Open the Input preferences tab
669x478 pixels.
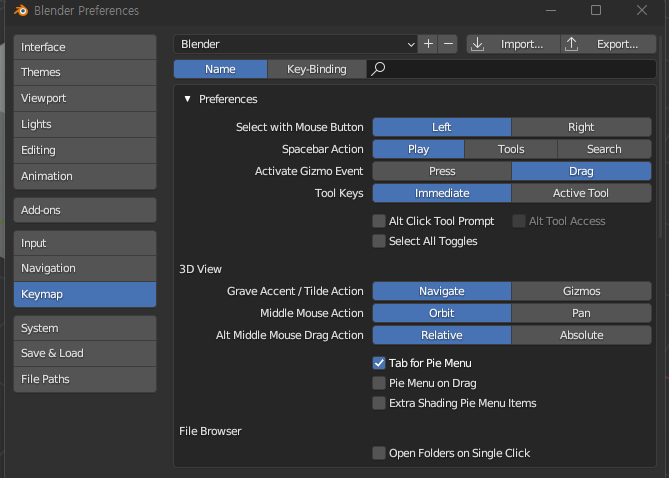[x=85, y=243]
